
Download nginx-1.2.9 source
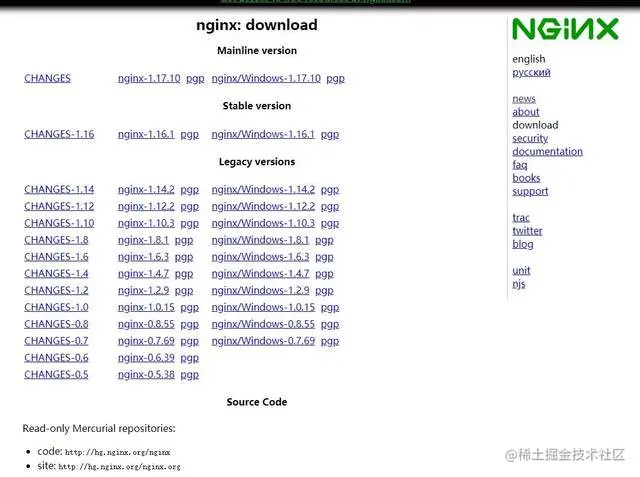143,291
